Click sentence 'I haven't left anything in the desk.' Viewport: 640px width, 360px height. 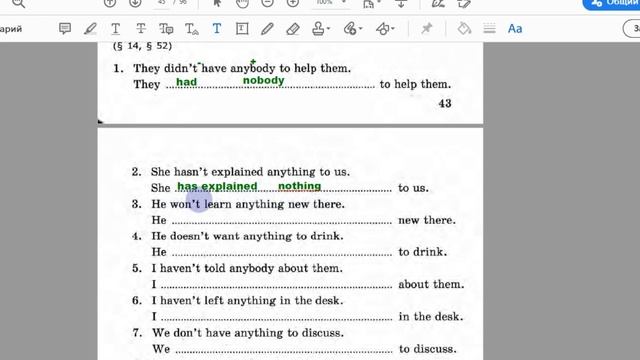[247, 300]
